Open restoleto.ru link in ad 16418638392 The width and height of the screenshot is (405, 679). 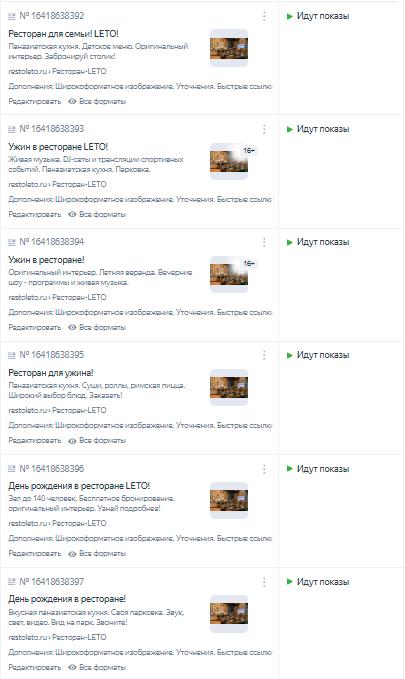click(27, 71)
